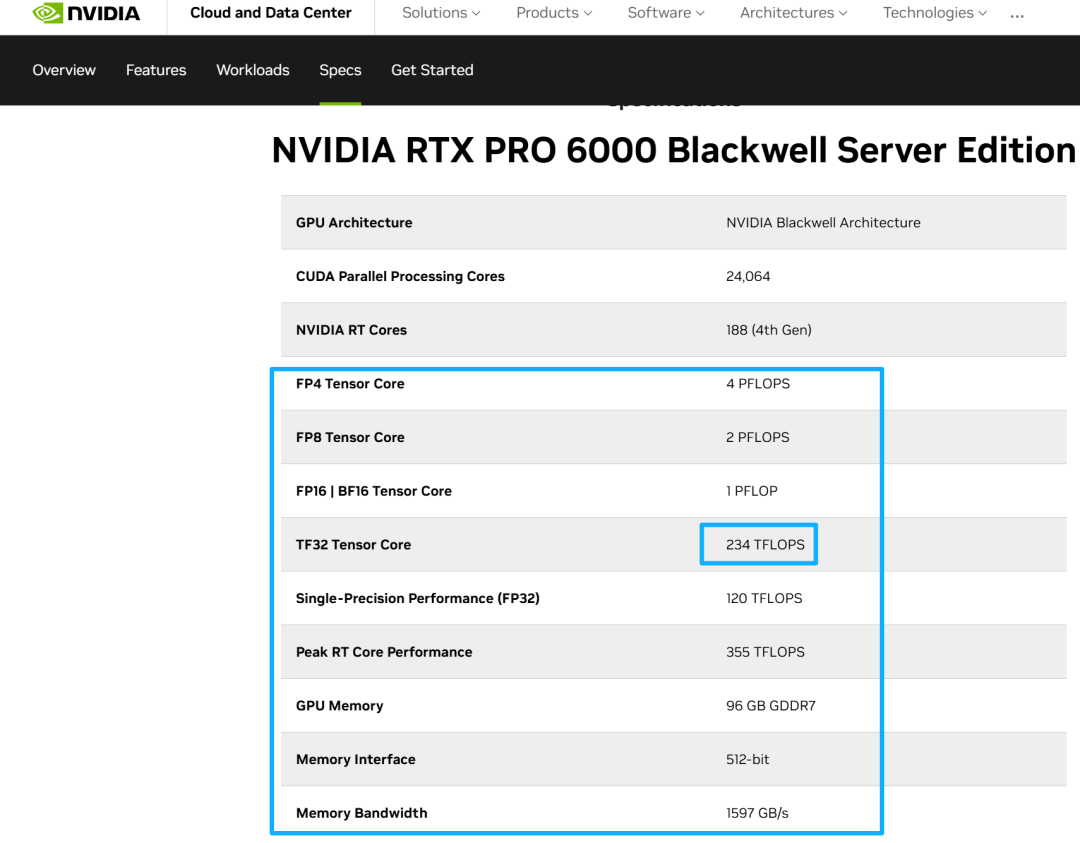The image size is (1080, 843).
Task: Select the Single-Precision Performance (FP32) label
Action: [x=417, y=599]
